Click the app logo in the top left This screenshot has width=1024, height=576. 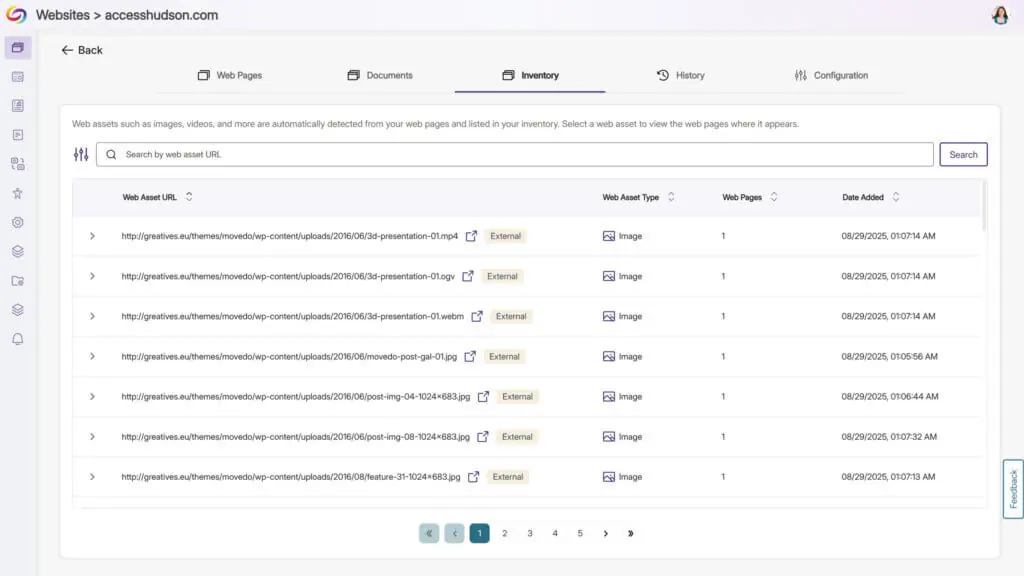(16, 15)
